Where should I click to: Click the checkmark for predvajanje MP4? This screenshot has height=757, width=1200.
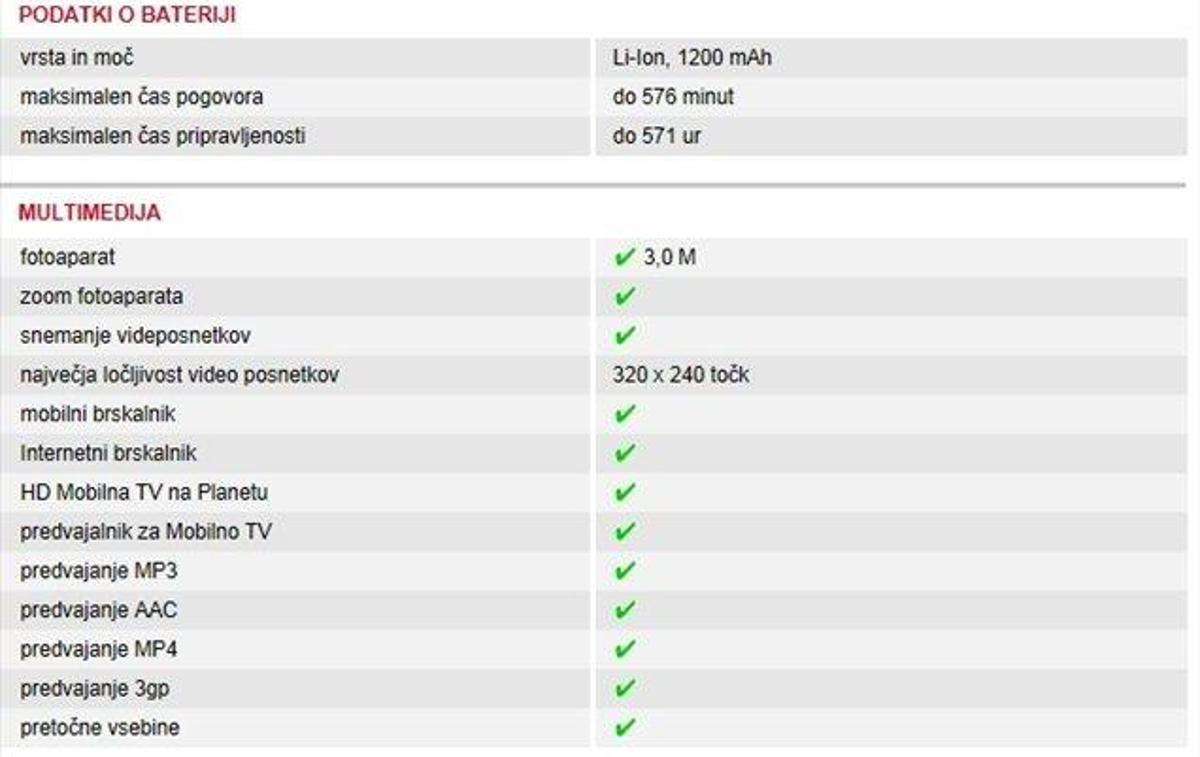click(x=625, y=650)
